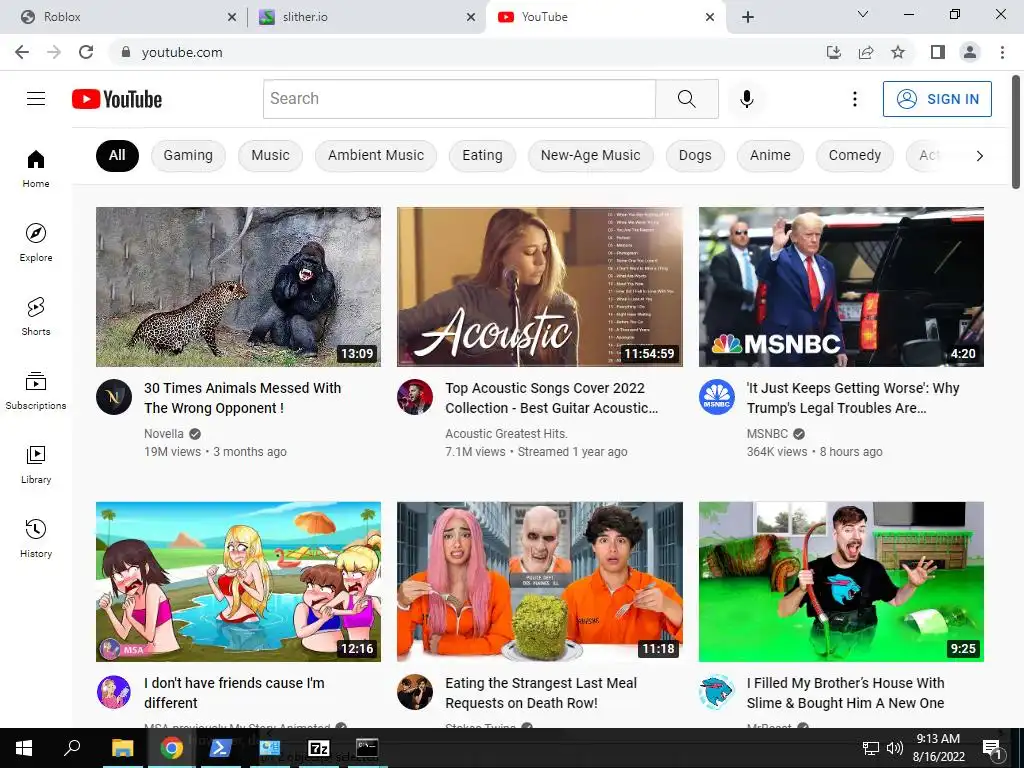
Task: Select the Anime filter chip
Action: 770,155
